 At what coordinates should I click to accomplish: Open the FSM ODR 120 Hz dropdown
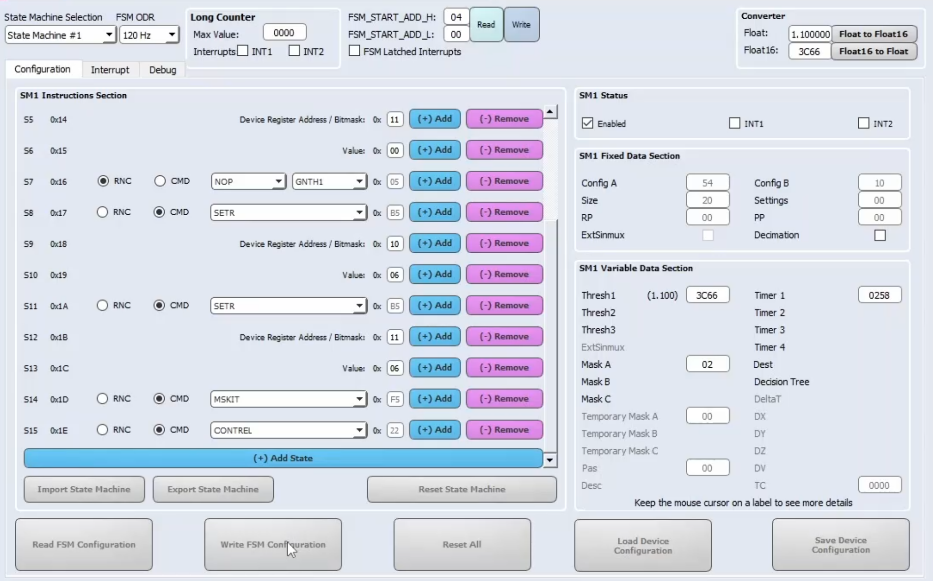[149, 35]
